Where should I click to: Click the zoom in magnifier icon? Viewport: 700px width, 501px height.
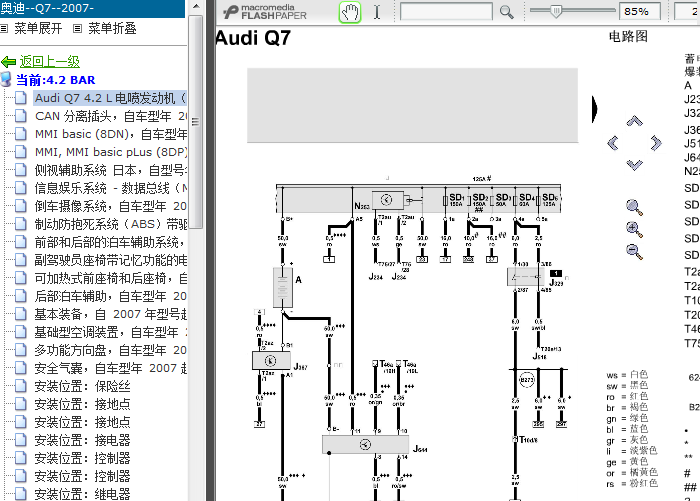click(x=634, y=230)
